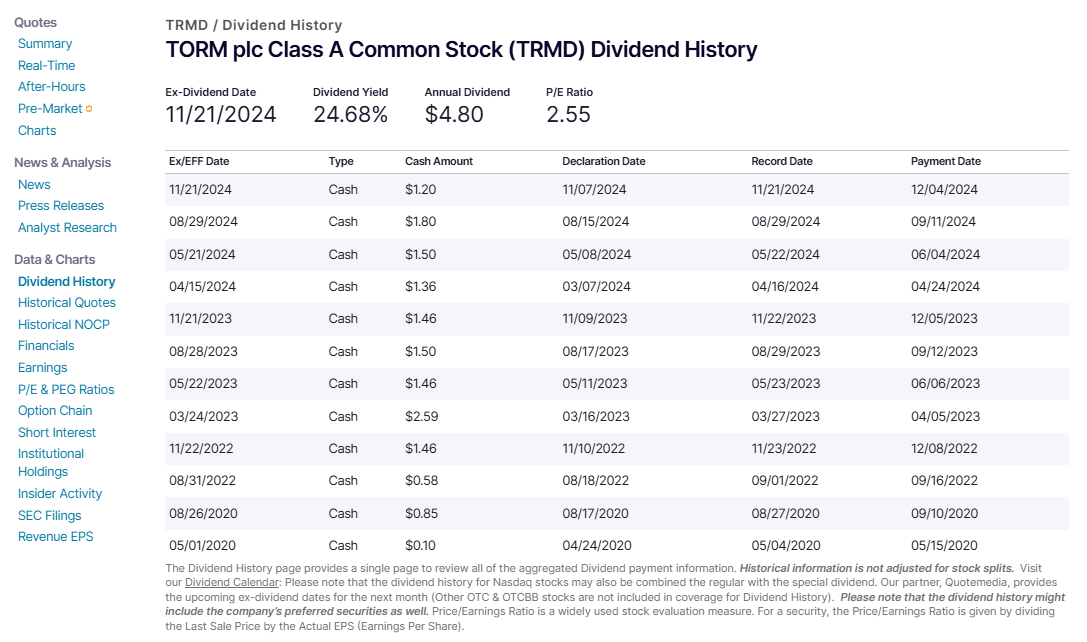Go to Real-Time quotes

47,65
